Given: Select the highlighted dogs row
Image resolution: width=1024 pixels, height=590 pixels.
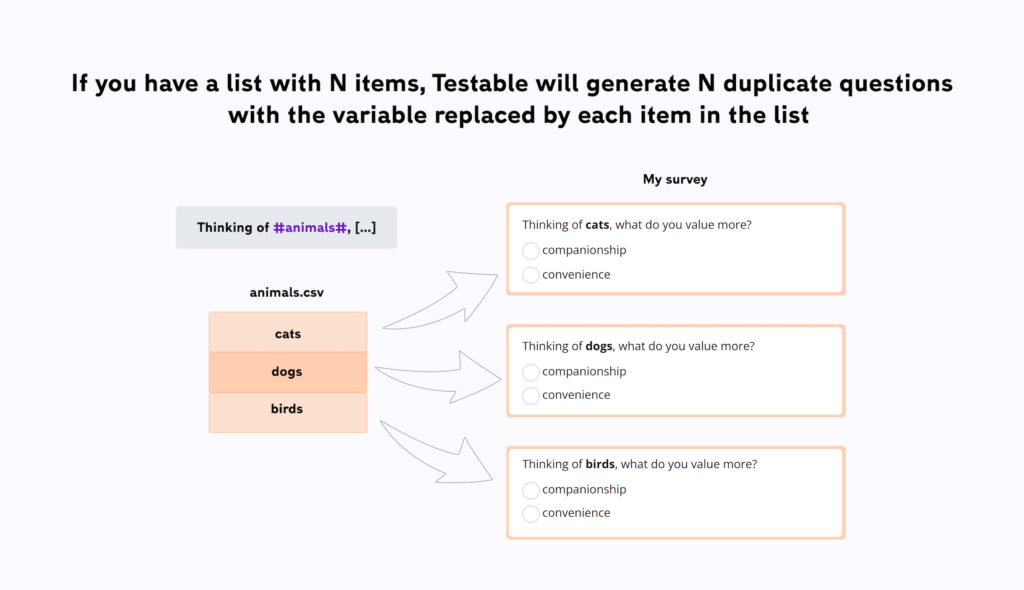Looking at the screenshot, I should (288, 372).
